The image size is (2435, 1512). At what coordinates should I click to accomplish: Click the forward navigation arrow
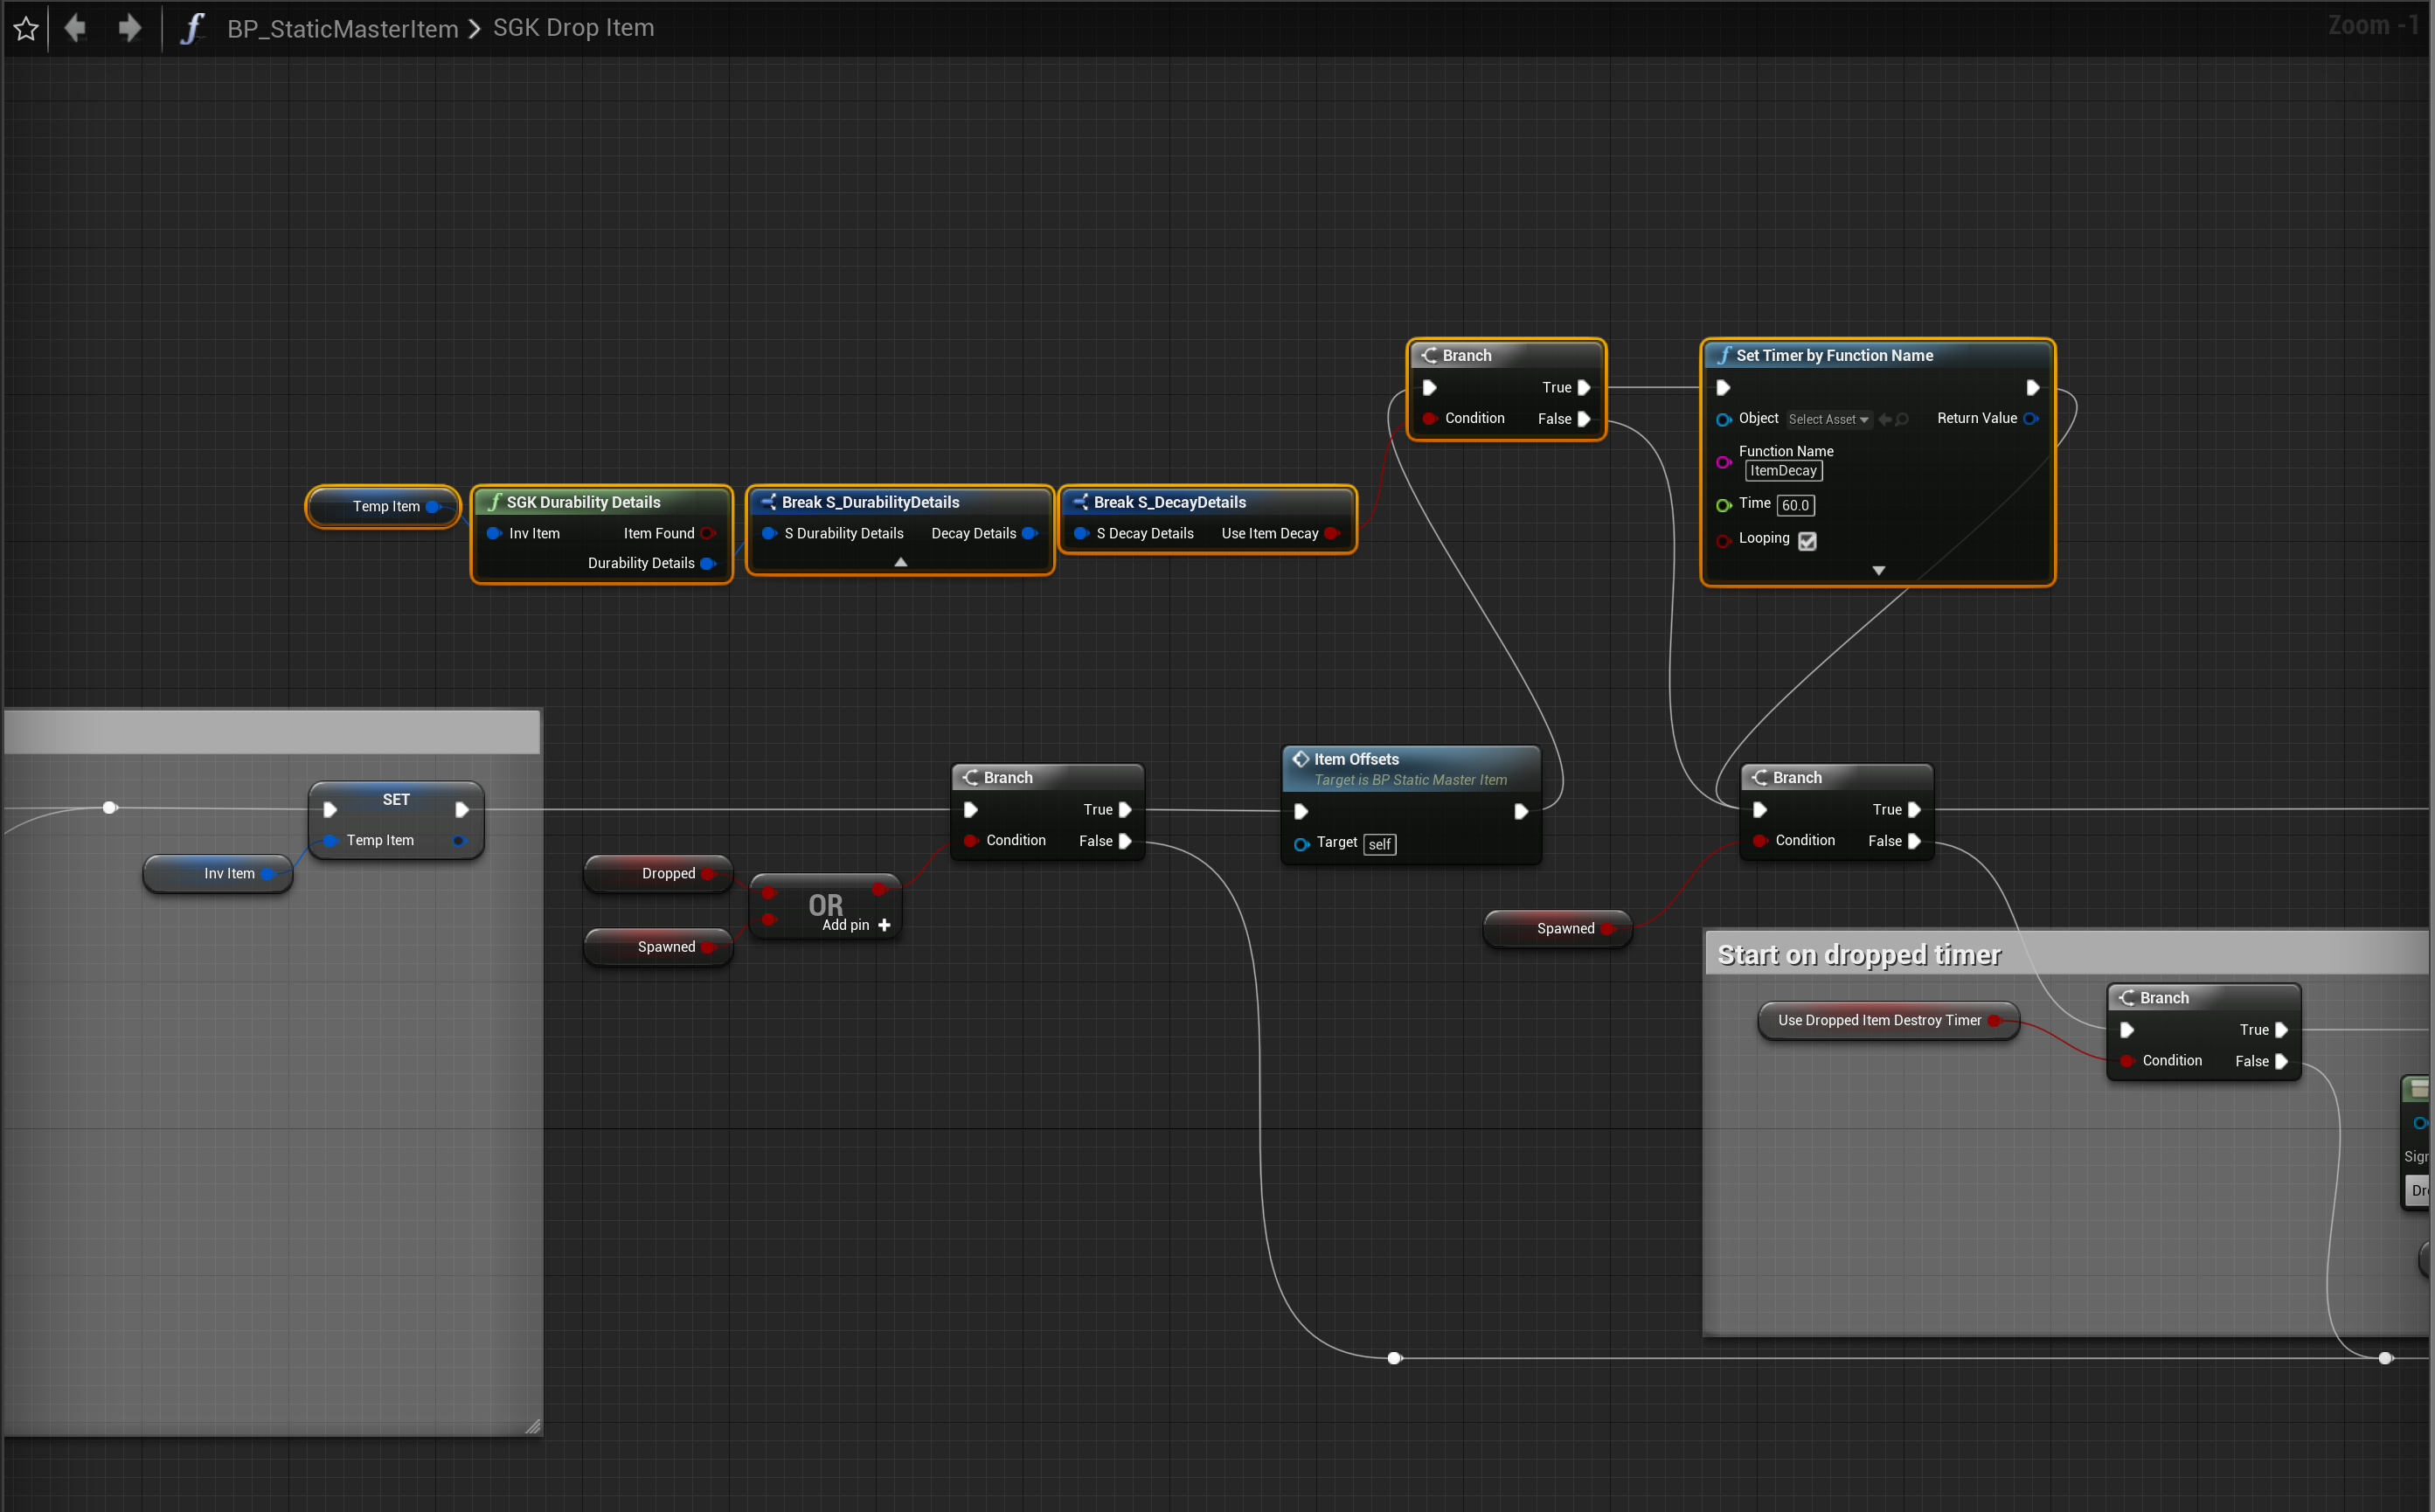click(129, 28)
